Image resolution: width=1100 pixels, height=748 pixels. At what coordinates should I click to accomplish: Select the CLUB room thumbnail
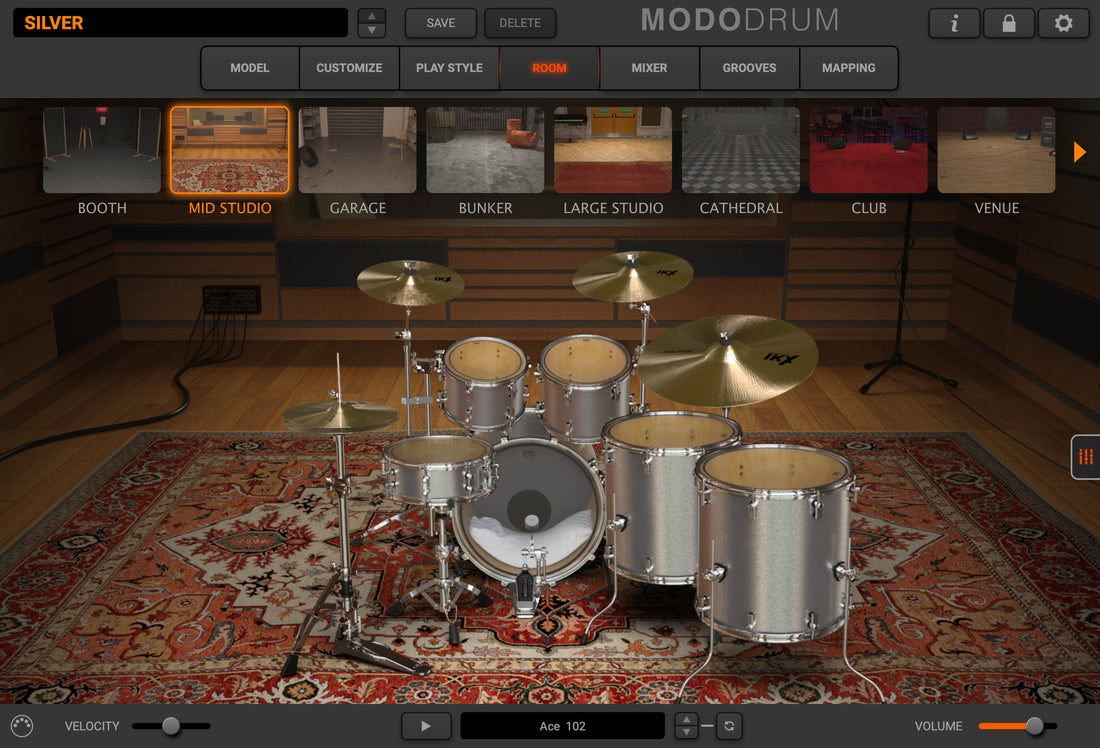tap(868, 150)
